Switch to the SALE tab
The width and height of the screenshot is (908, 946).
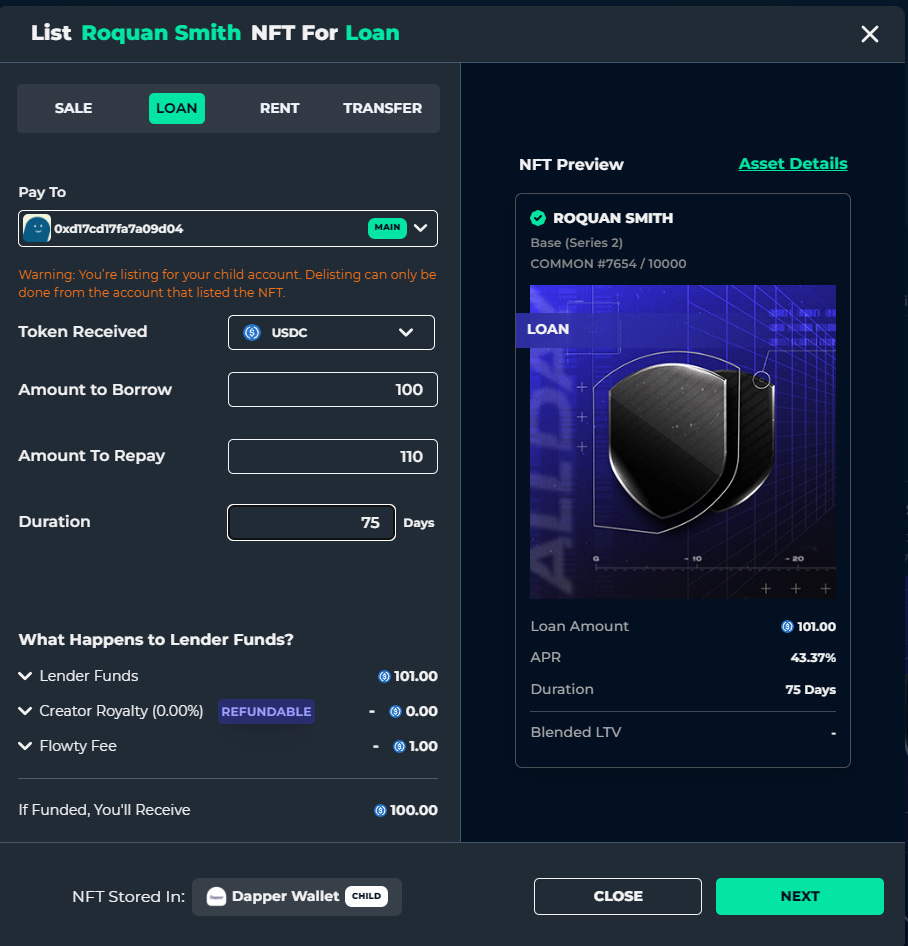tap(73, 108)
